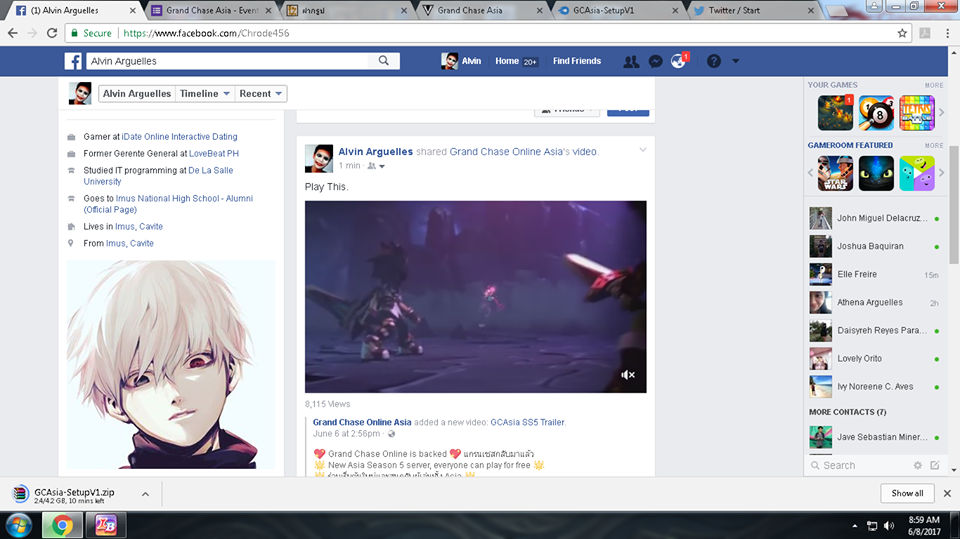Image resolution: width=960 pixels, height=539 pixels.
Task: Open Chrome from taskbar
Action: point(62,526)
